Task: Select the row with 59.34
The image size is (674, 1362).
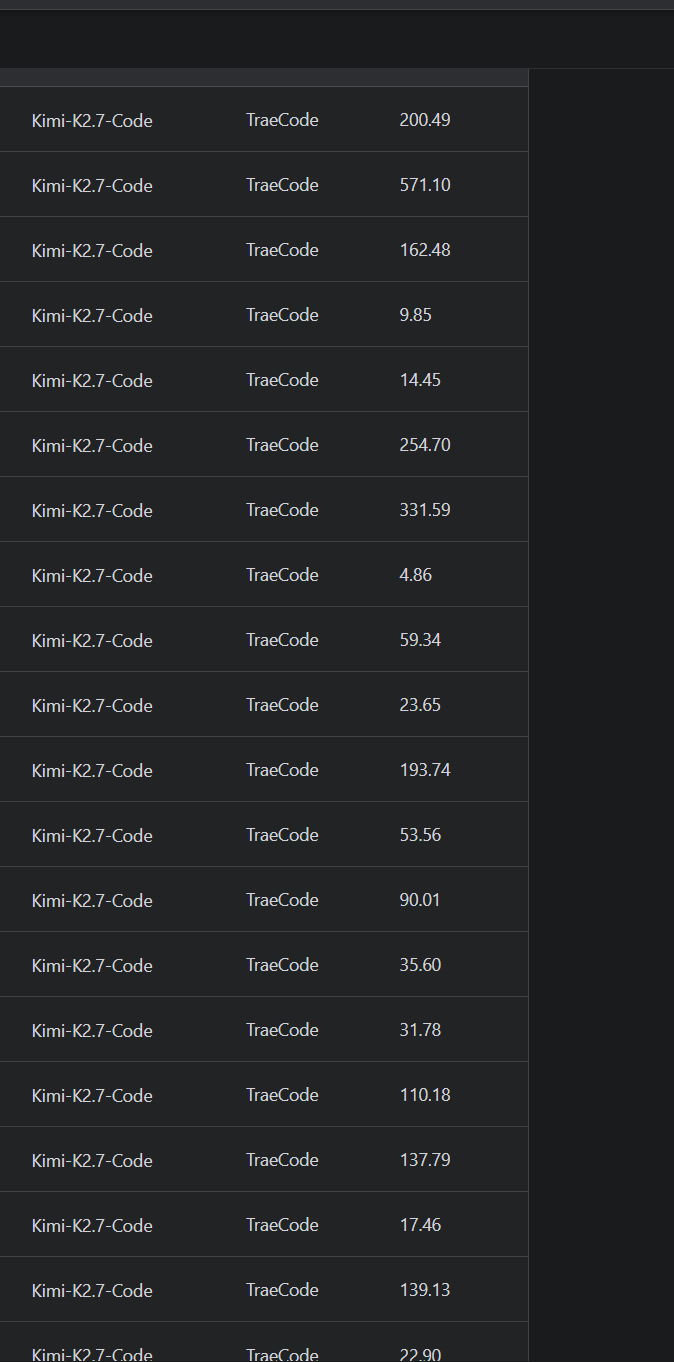Action: click(x=264, y=640)
